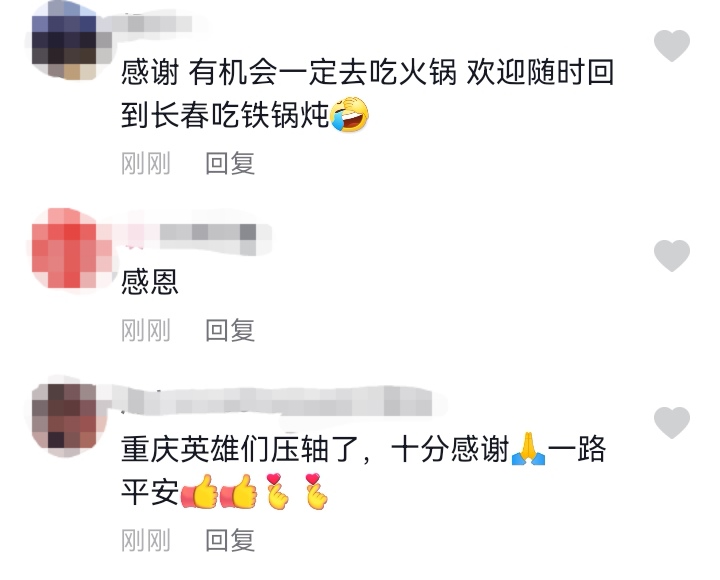
Task: Like the 重庆英雄们压轴了 comment
Action: (672, 422)
